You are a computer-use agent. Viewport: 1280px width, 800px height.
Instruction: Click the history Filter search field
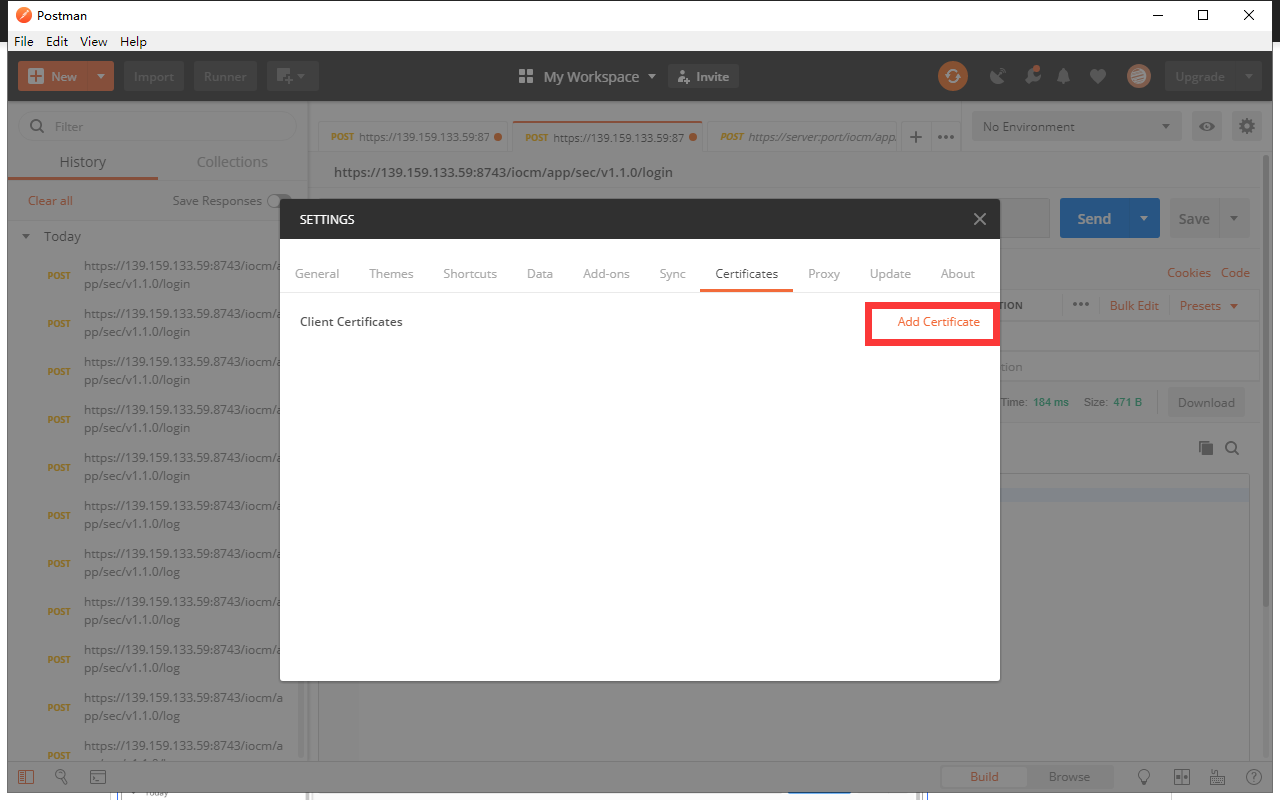click(x=158, y=127)
